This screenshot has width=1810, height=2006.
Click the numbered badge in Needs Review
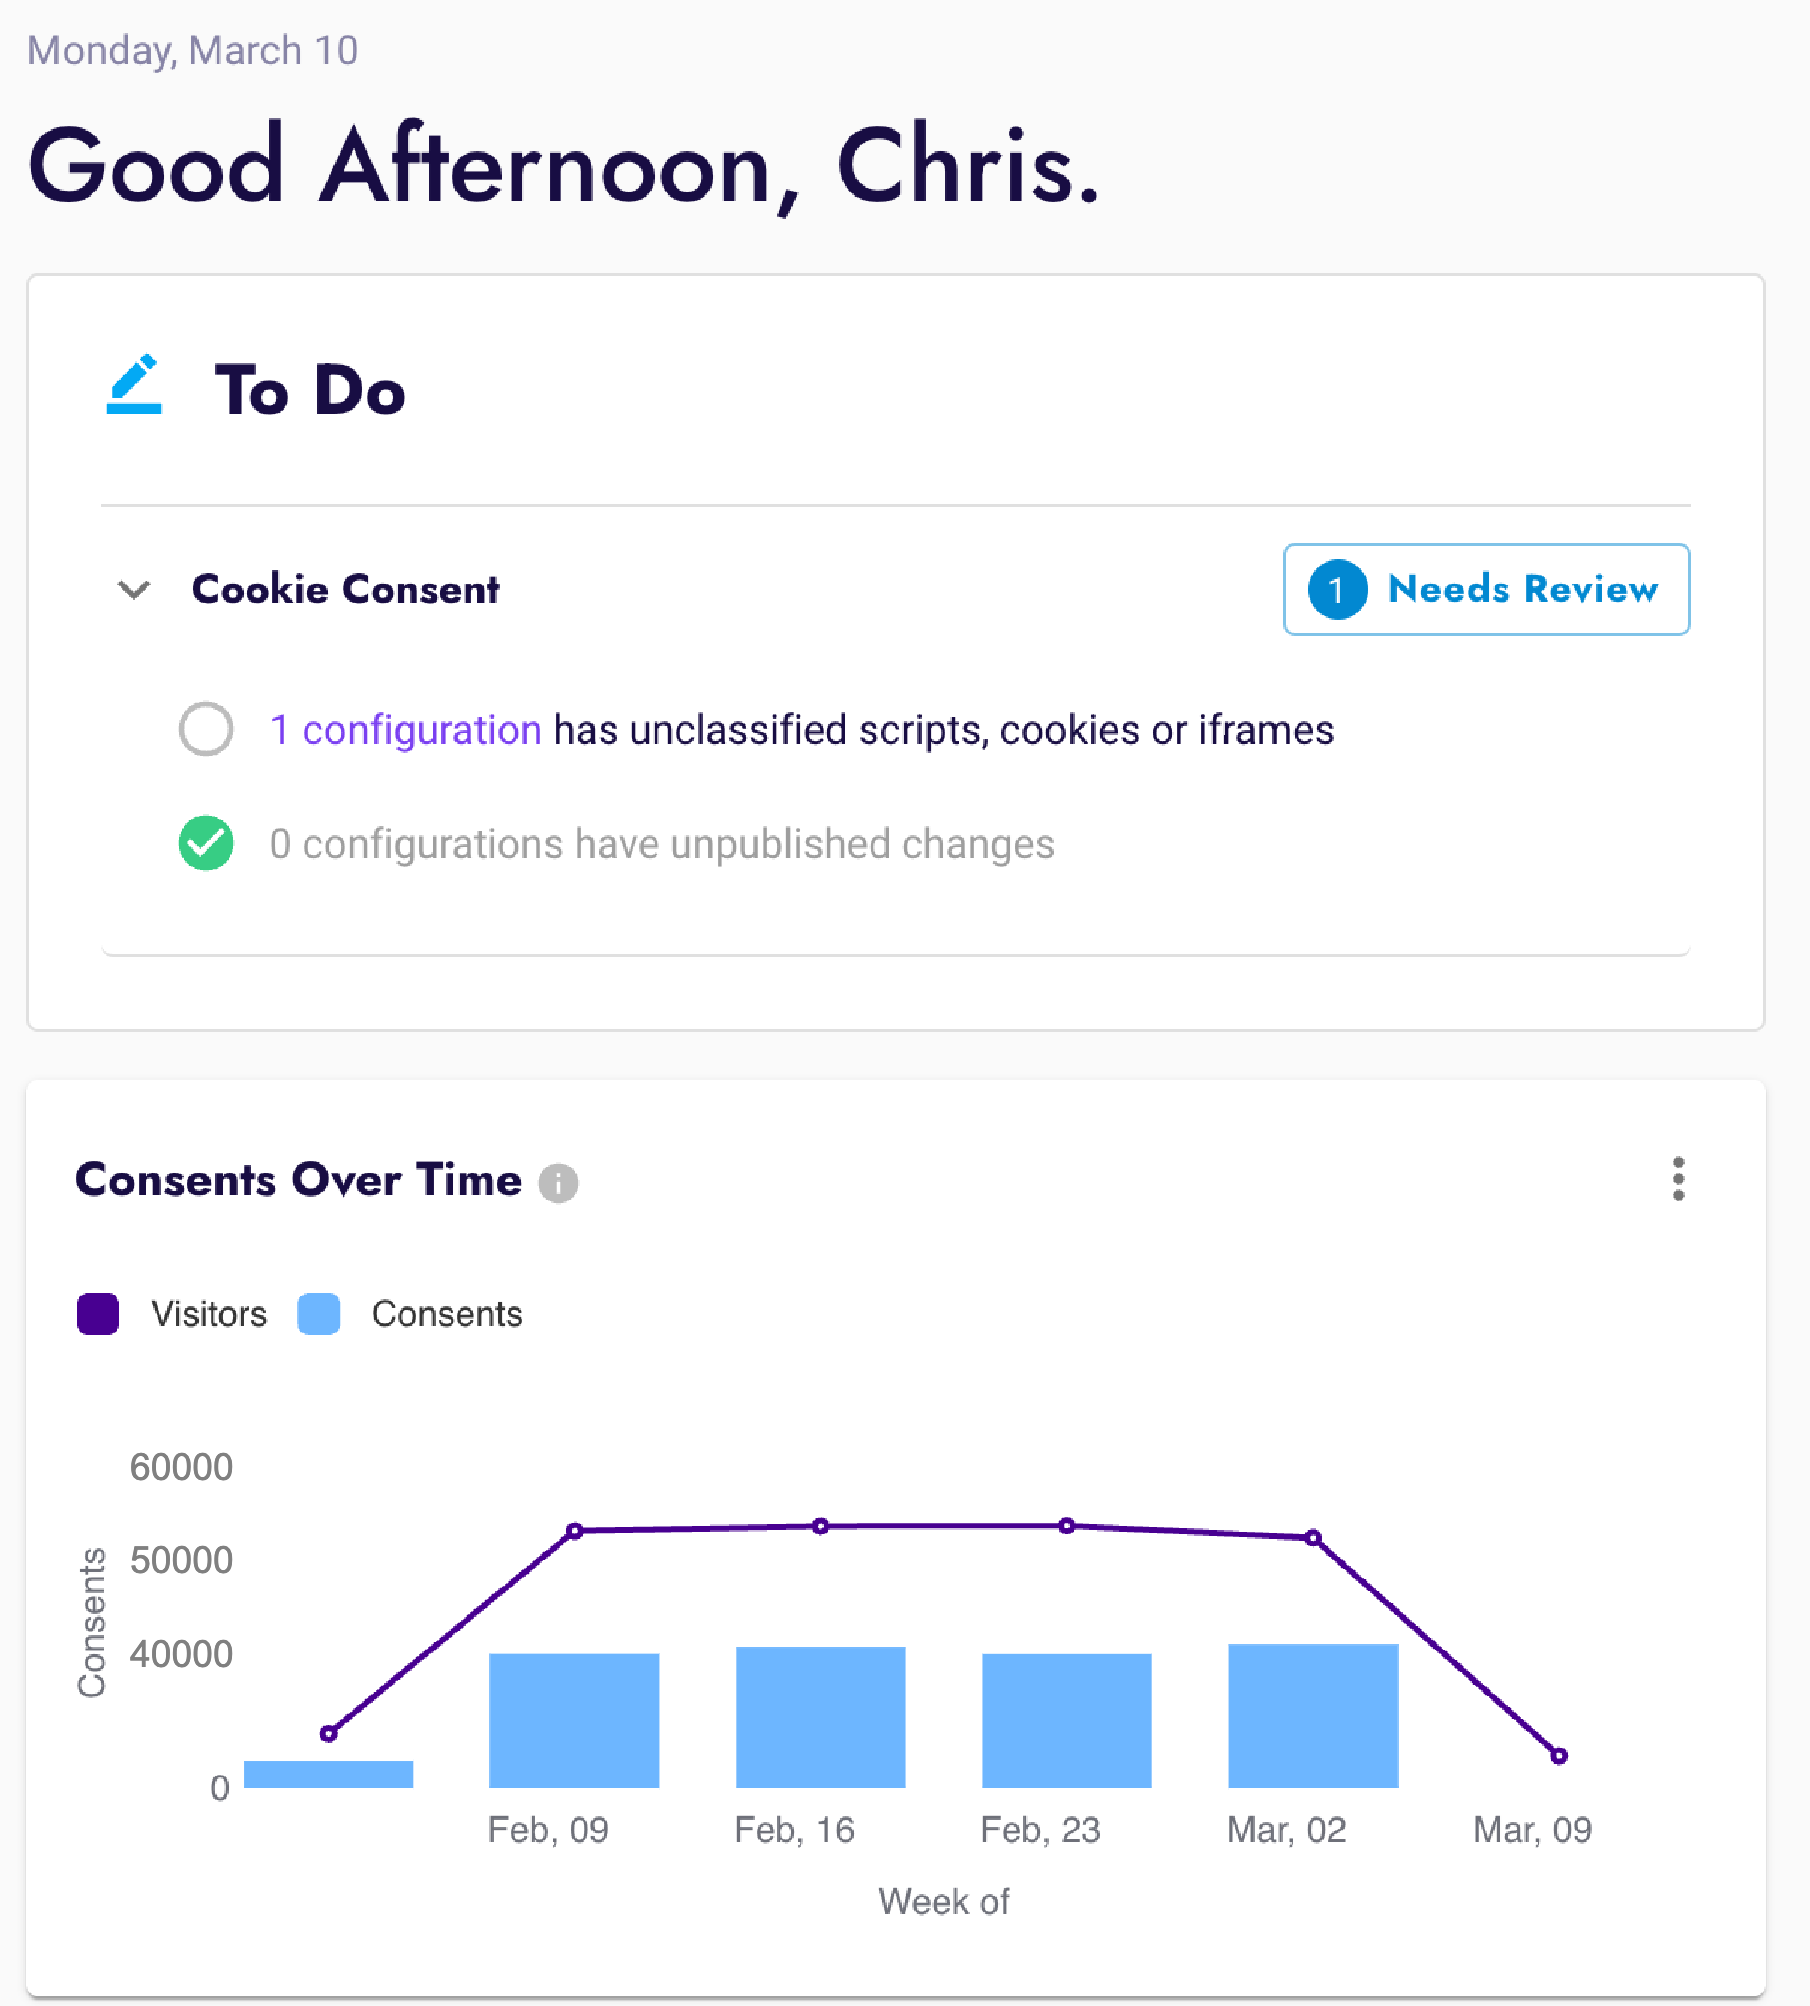click(x=1337, y=590)
